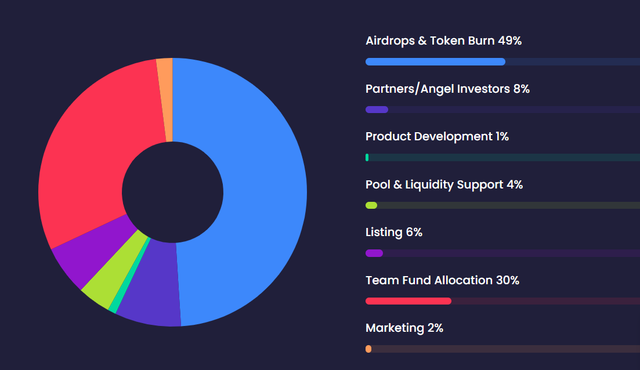Select the magenta-purple Listing donut slice

pos(92,255)
